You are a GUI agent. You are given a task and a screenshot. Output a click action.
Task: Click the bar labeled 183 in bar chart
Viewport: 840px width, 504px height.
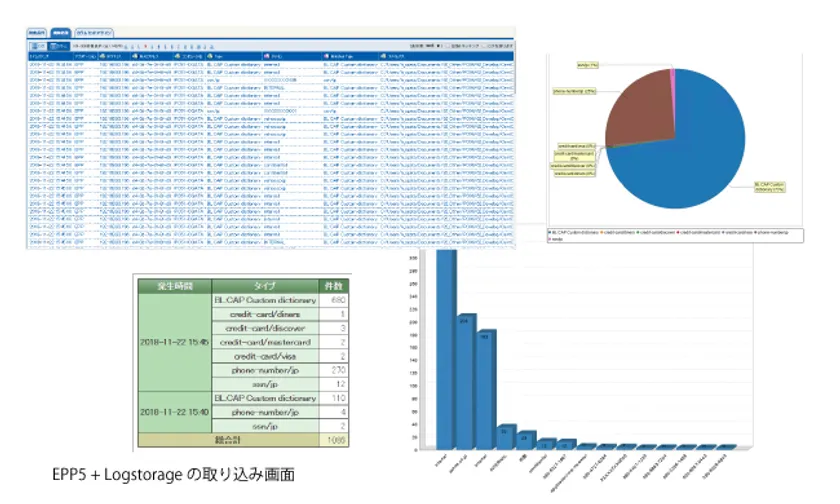click(486, 390)
